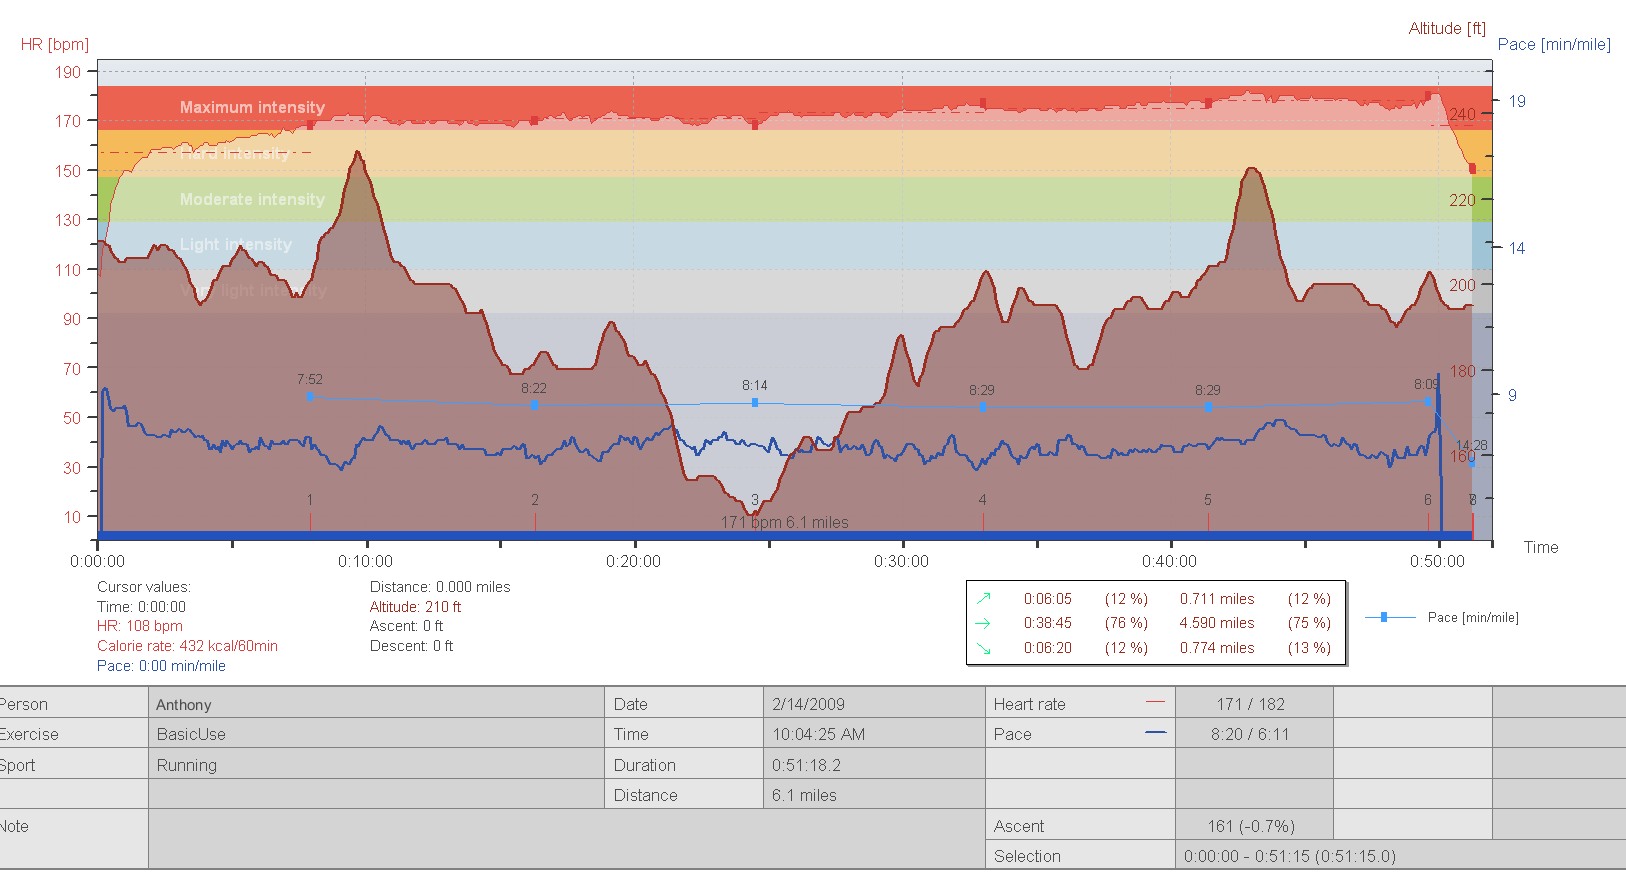Click the flat terrain arrow icon
The width and height of the screenshot is (1626, 873).
click(x=984, y=623)
